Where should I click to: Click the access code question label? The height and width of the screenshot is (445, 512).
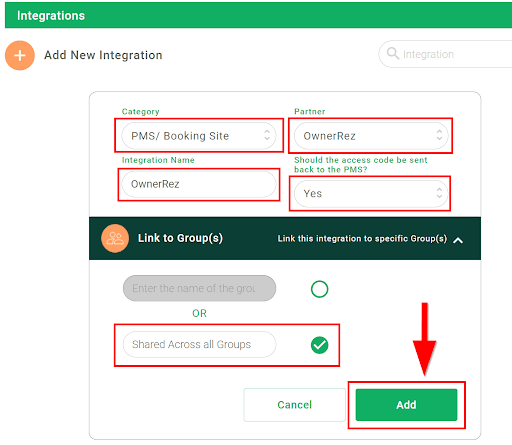pyautogui.click(x=361, y=165)
